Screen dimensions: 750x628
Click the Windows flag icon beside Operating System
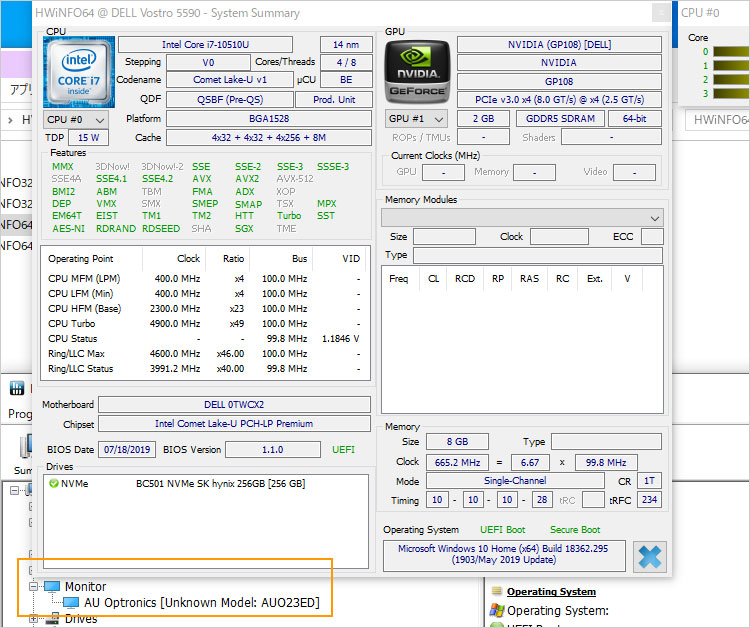(x=496, y=610)
